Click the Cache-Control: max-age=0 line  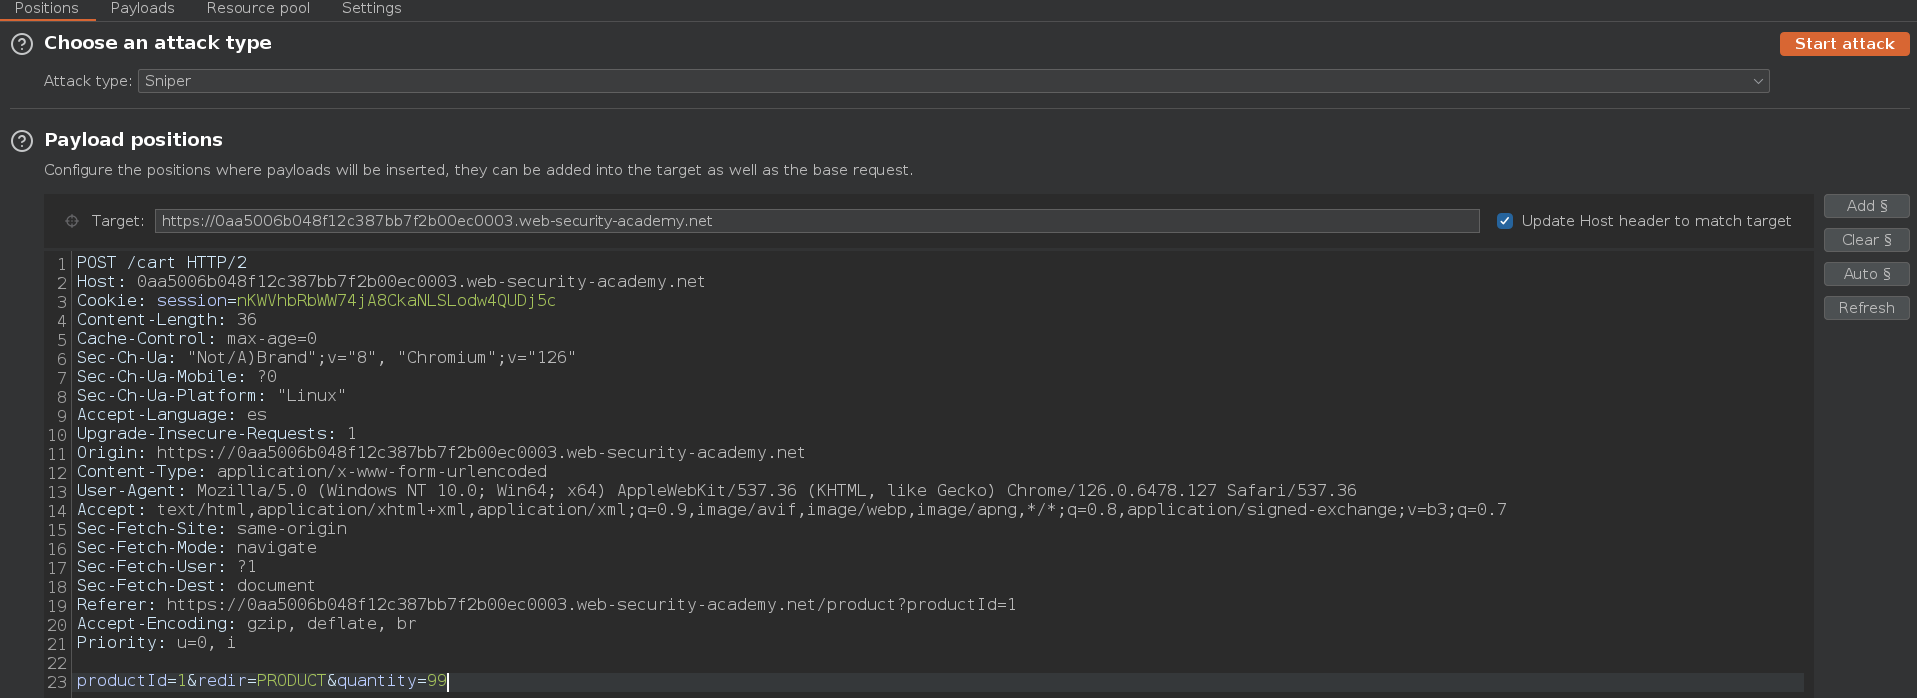click(197, 339)
